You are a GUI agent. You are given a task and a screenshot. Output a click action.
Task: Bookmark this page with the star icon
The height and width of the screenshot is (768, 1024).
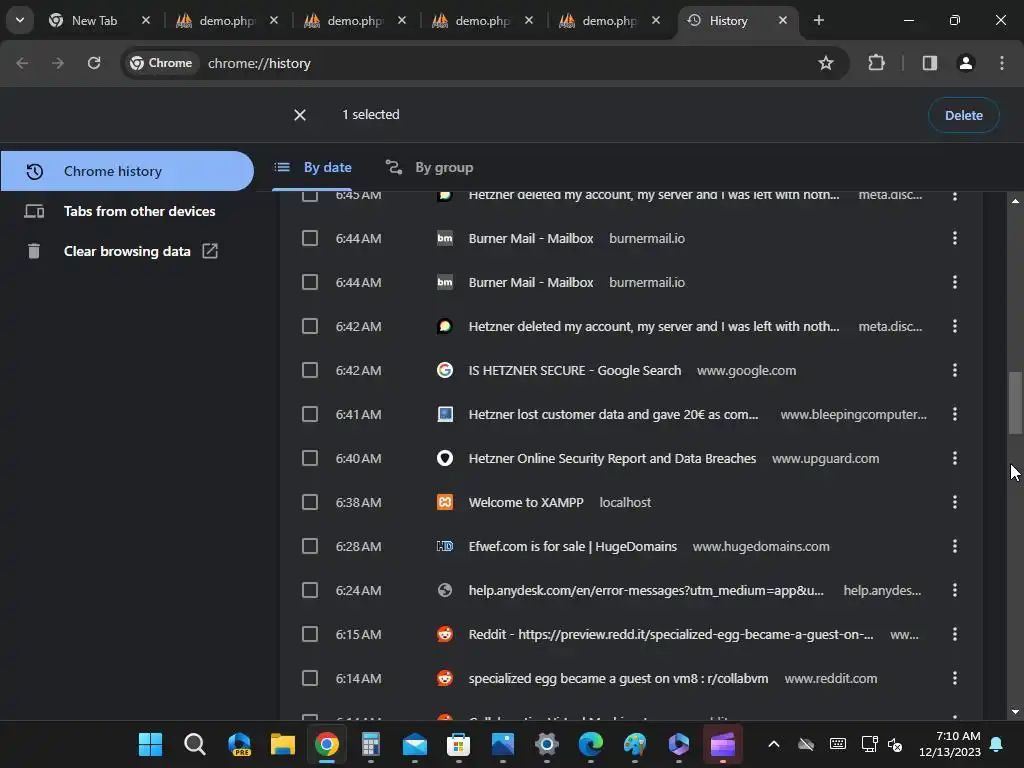point(825,63)
